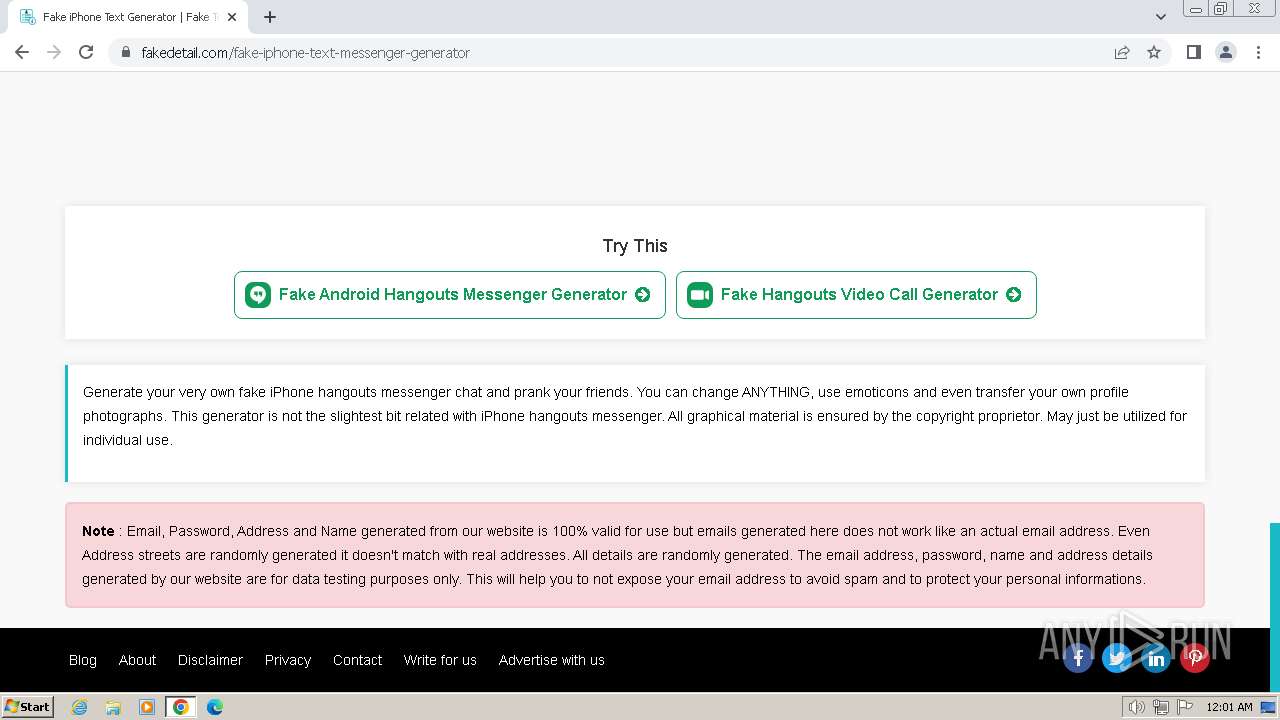Open media player from taskbar

(x=147, y=707)
